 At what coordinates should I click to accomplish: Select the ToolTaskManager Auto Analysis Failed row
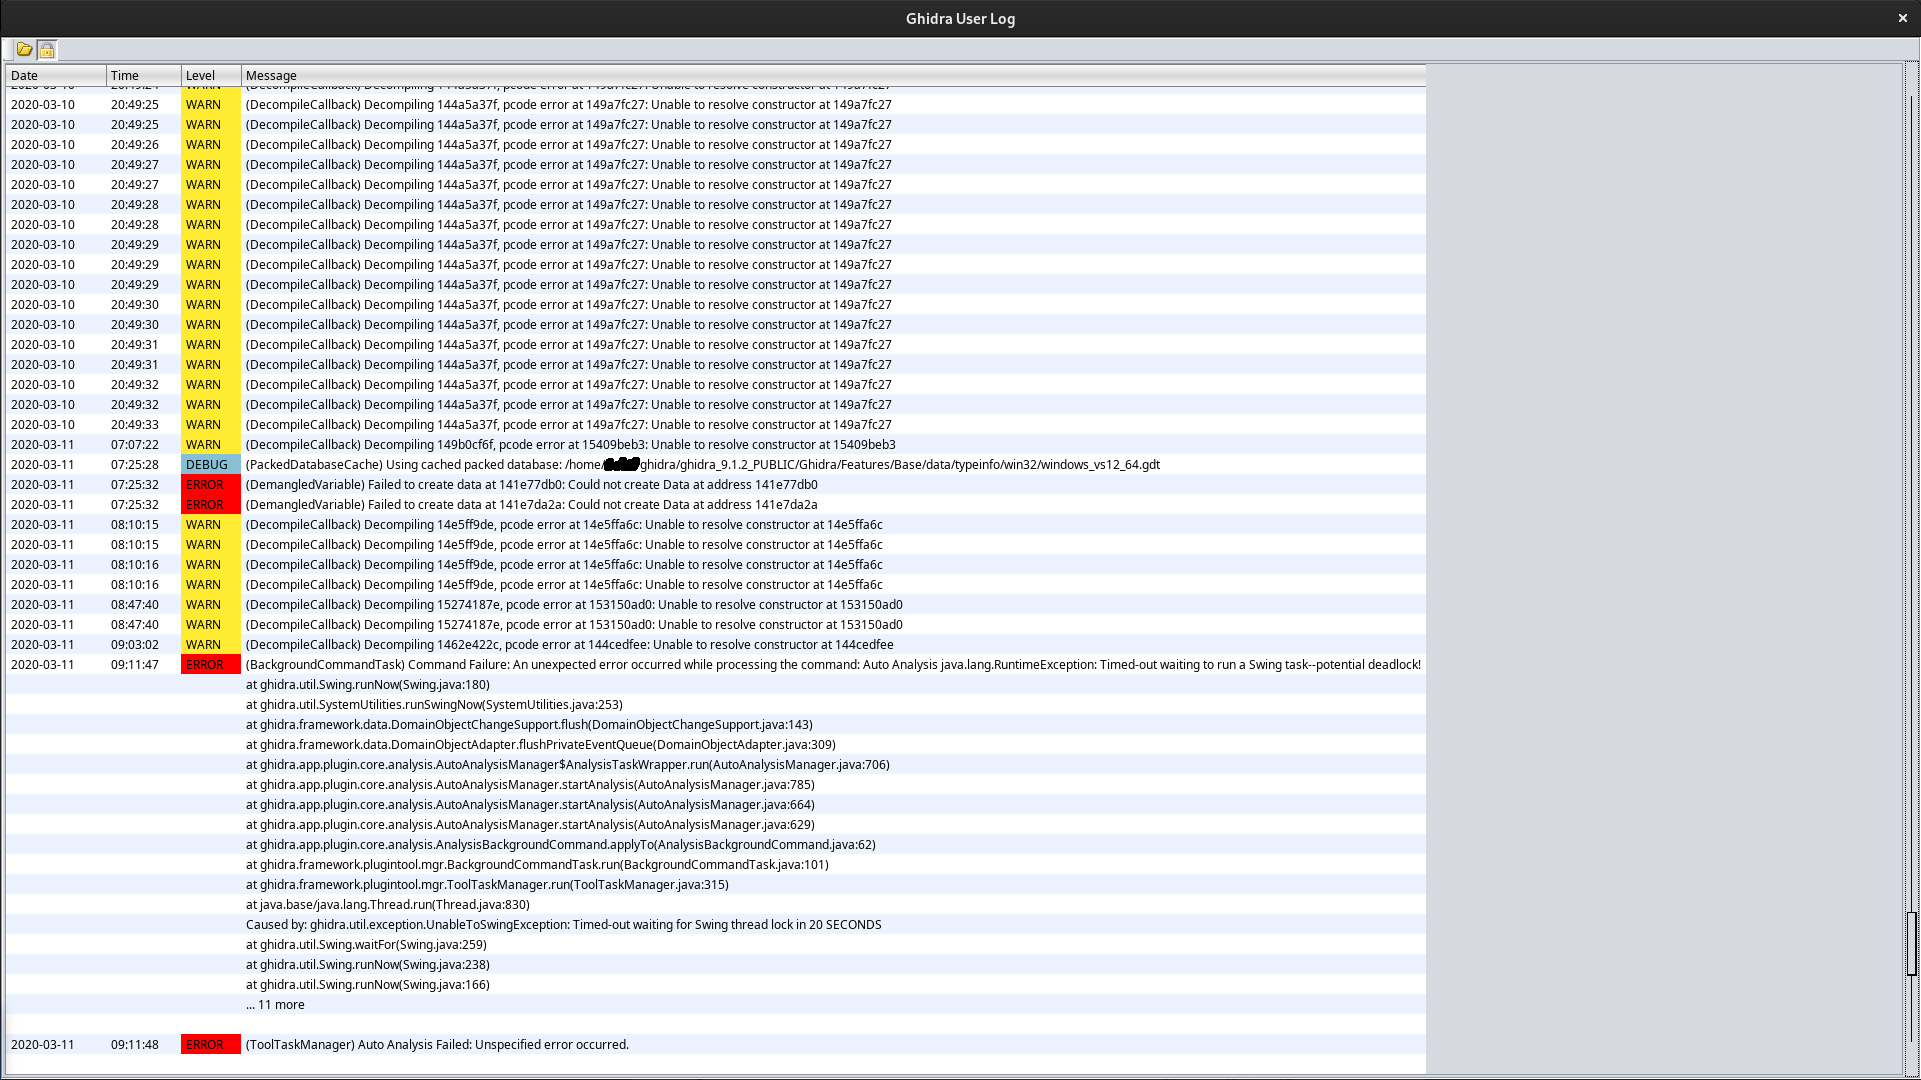(x=437, y=1044)
